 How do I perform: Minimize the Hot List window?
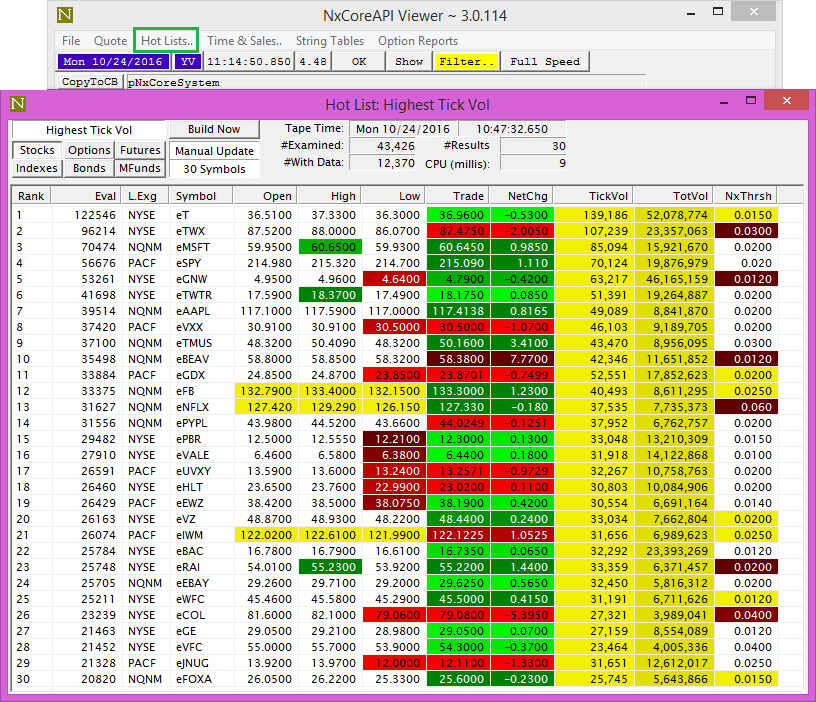(x=724, y=102)
